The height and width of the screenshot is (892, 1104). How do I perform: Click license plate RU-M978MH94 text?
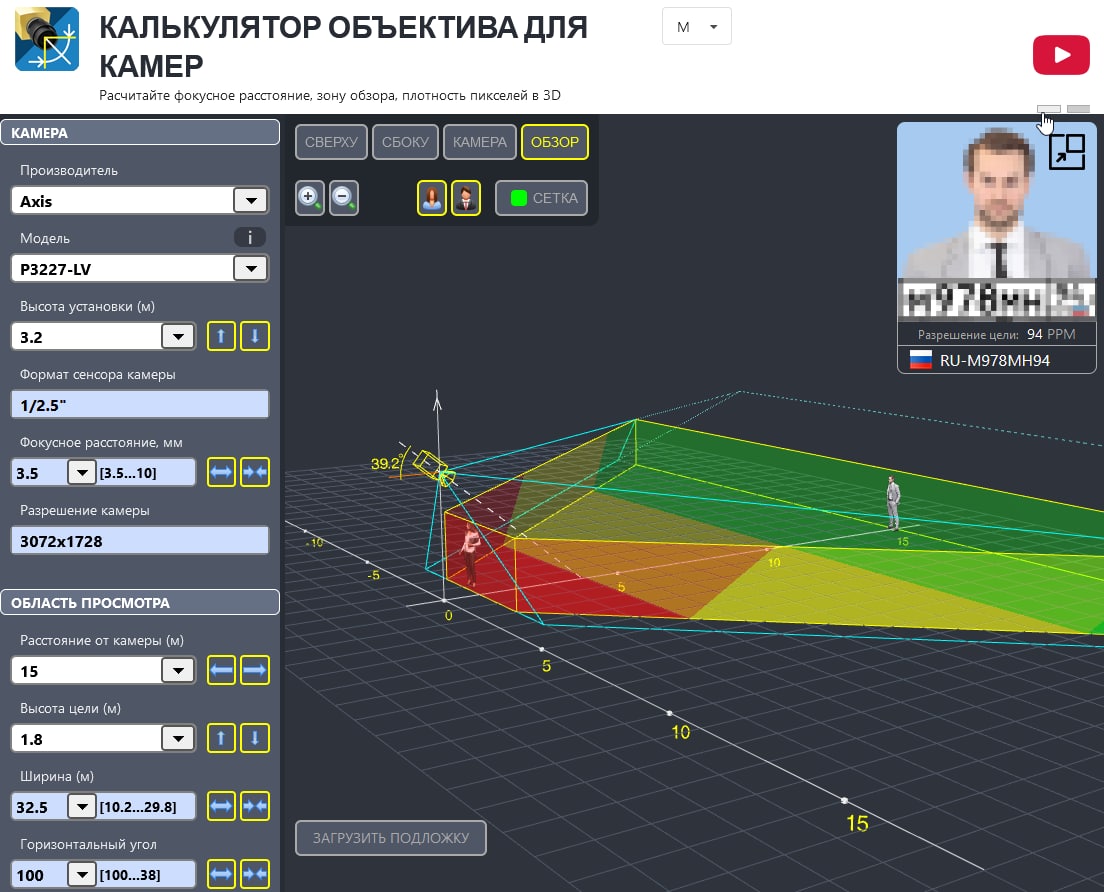tap(994, 360)
